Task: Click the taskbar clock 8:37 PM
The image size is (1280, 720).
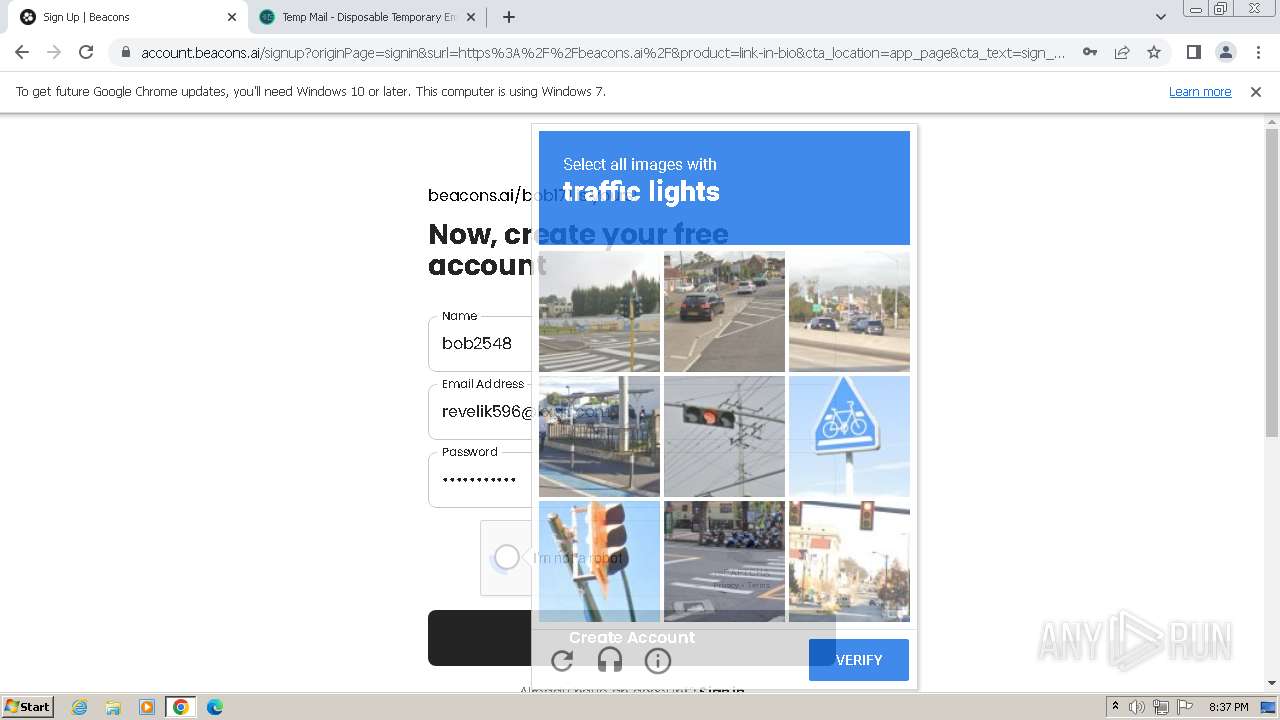Action: (x=1228, y=707)
